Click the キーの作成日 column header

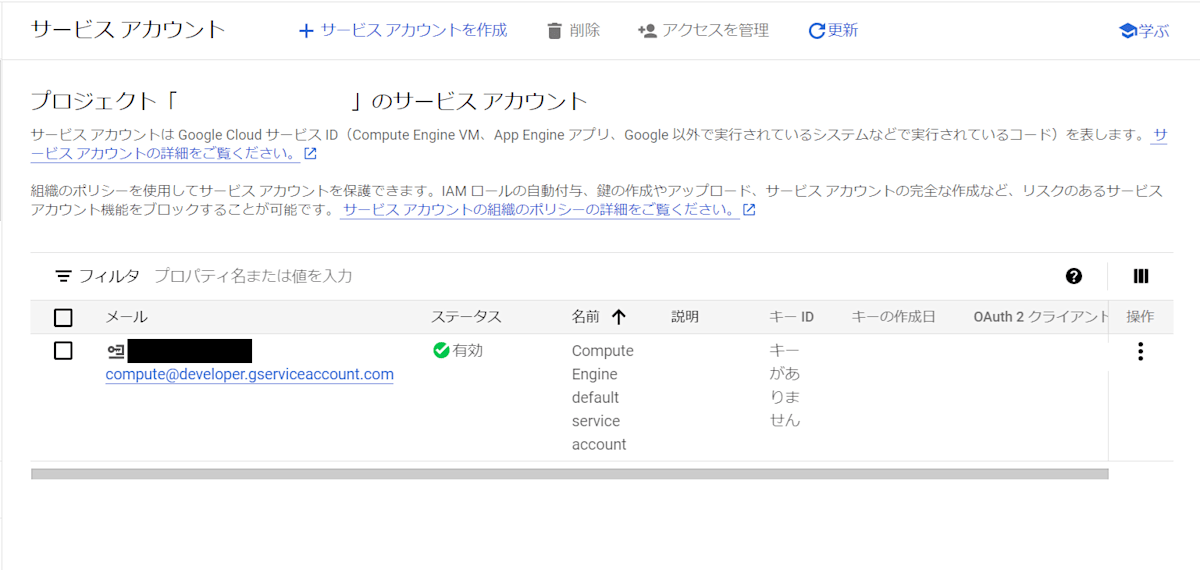click(893, 317)
